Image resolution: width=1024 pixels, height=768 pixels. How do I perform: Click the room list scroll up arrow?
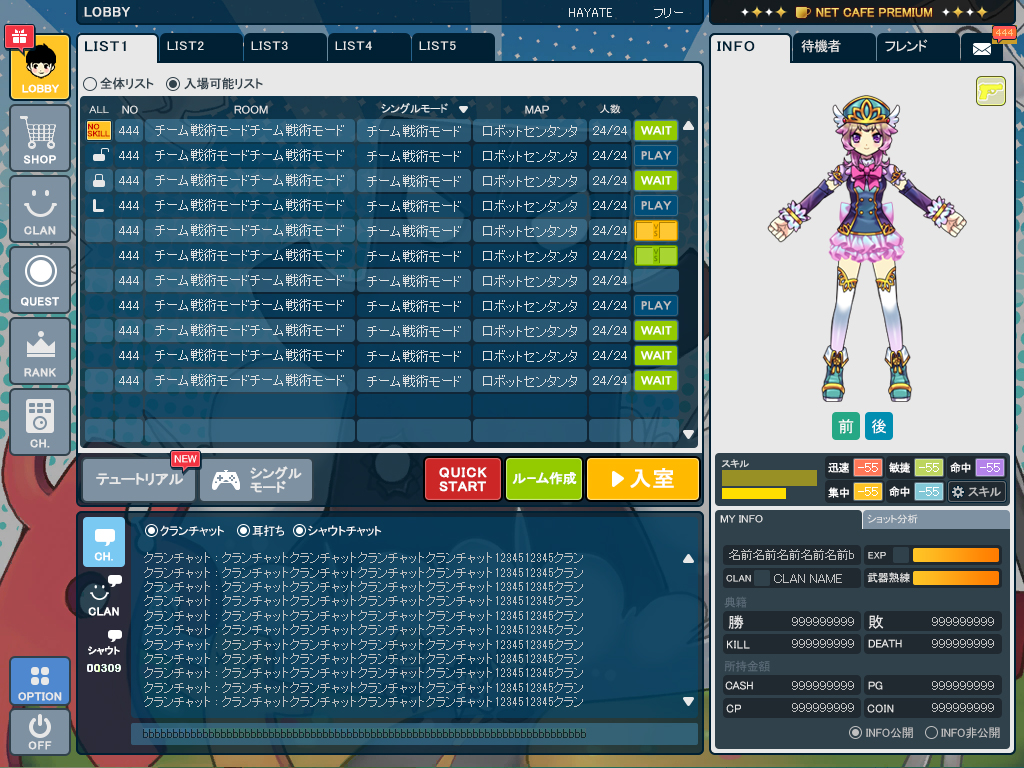688,126
